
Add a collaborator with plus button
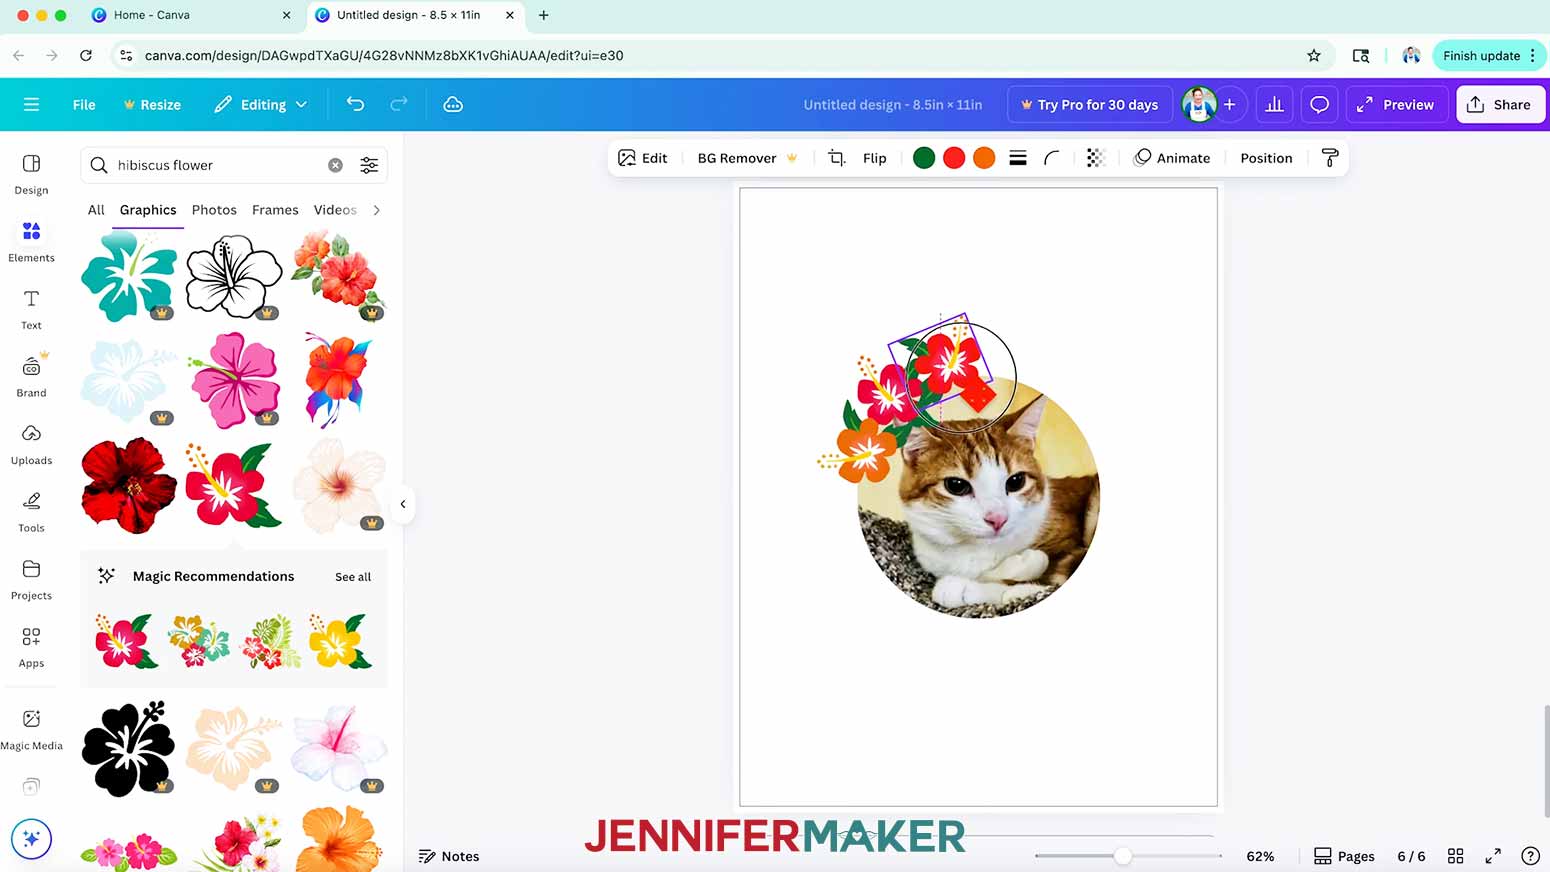tap(1229, 104)
